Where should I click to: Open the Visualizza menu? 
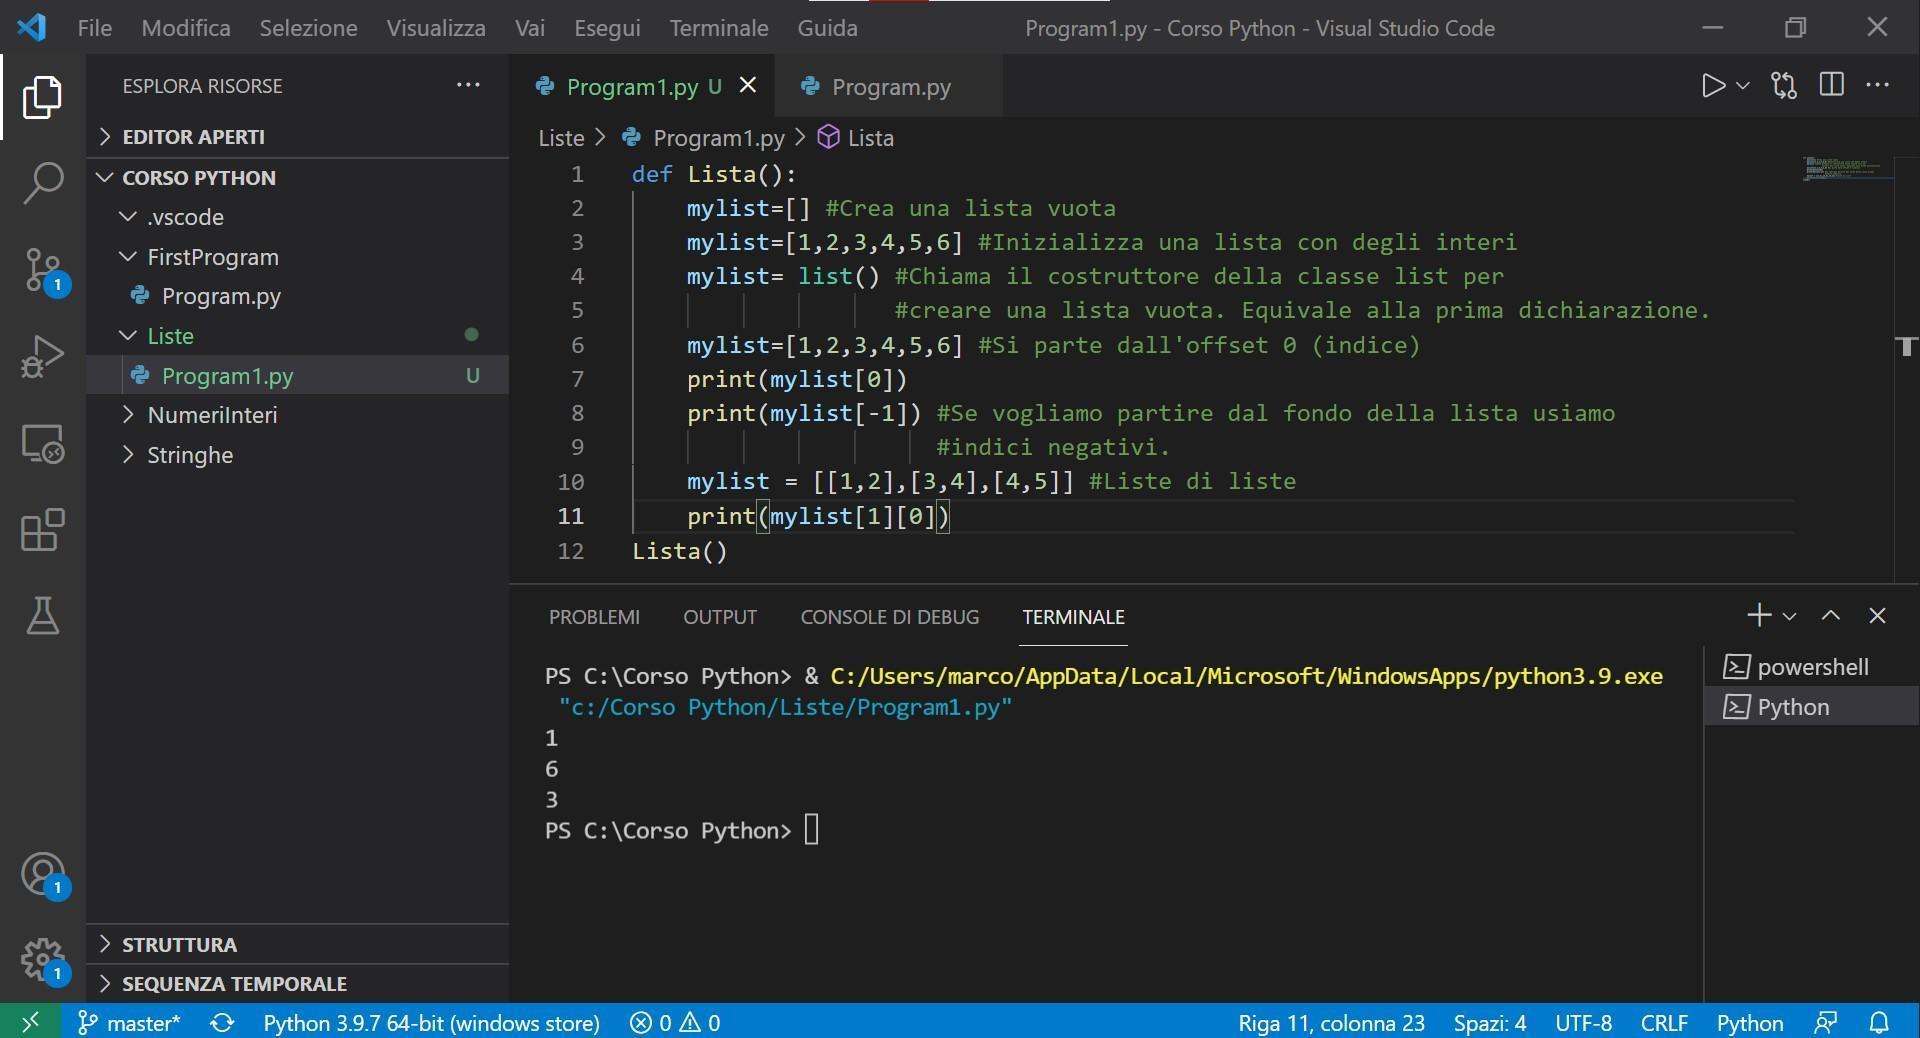[436, 28]
